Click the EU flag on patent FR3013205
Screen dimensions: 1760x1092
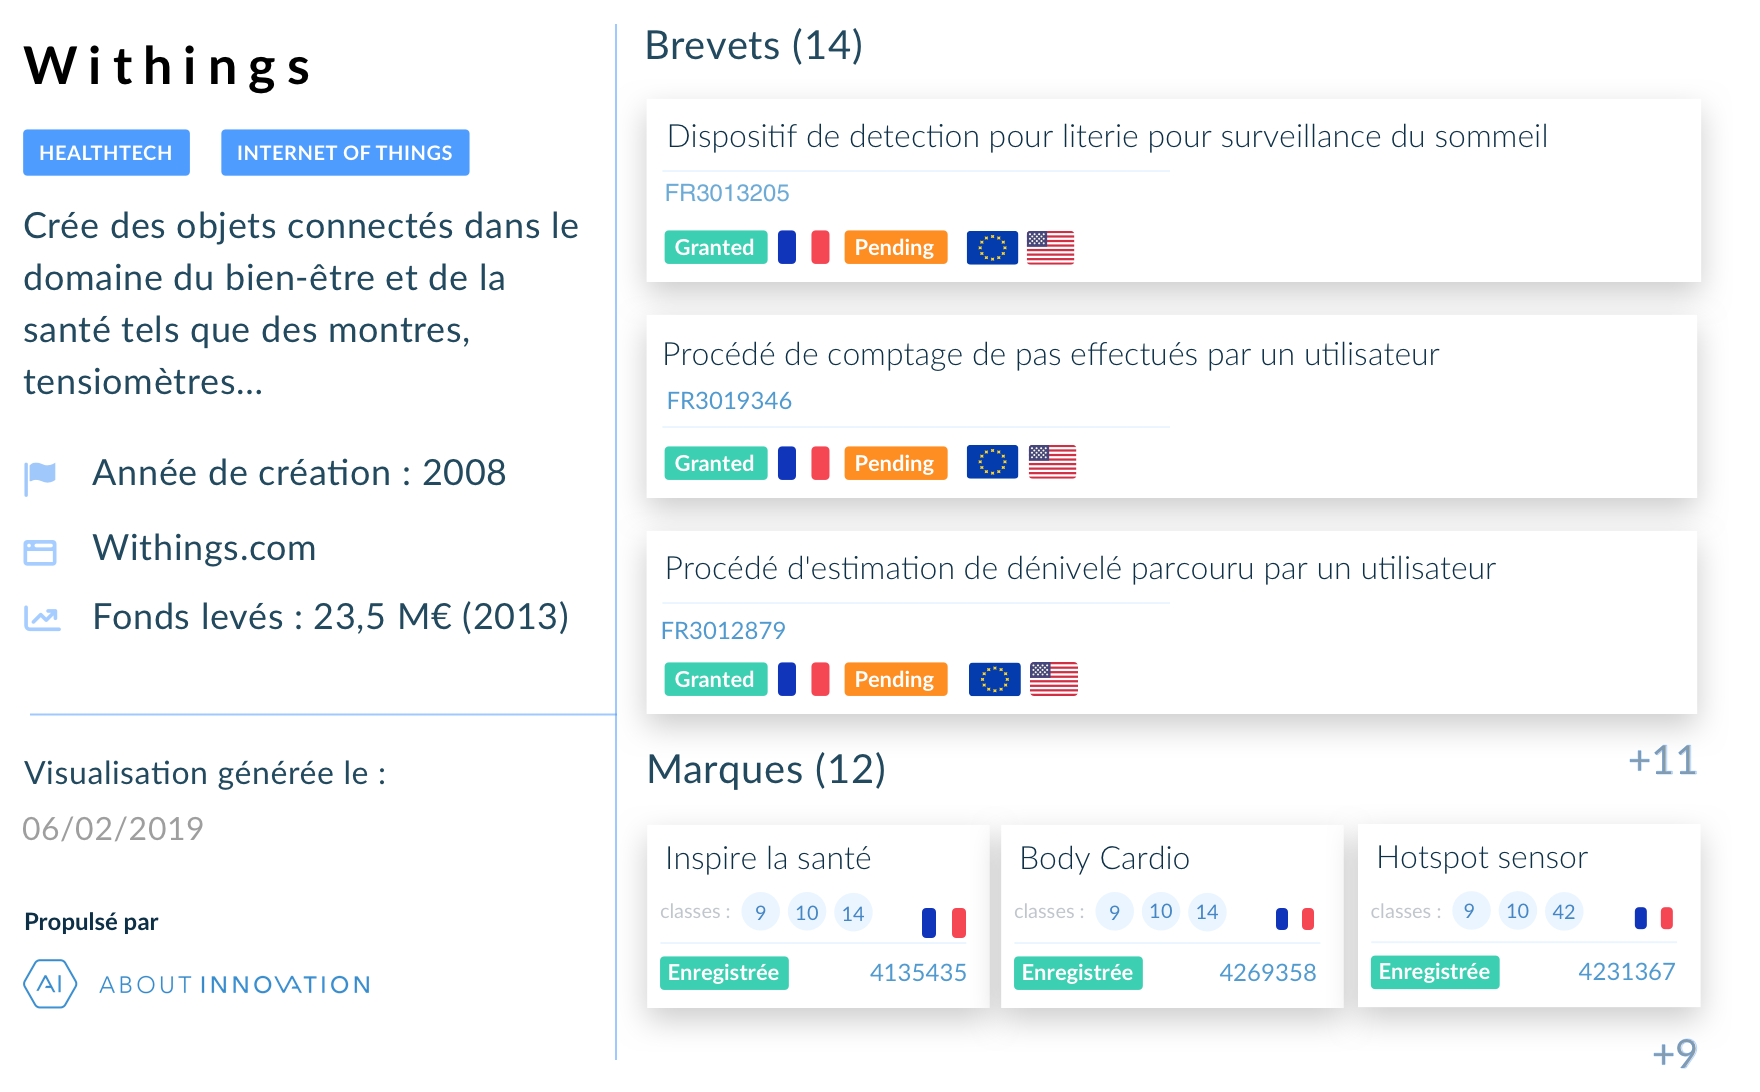[x=992, y=248]
